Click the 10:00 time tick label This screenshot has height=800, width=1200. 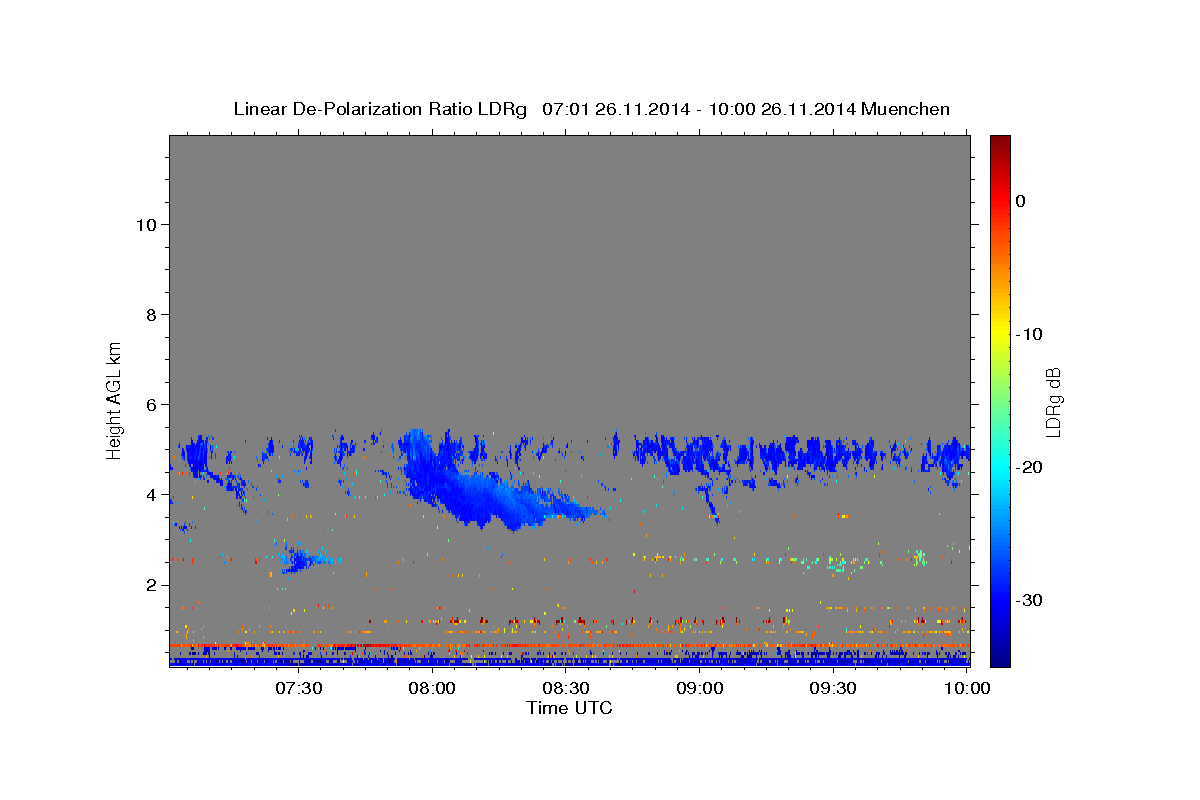(967, 688)
